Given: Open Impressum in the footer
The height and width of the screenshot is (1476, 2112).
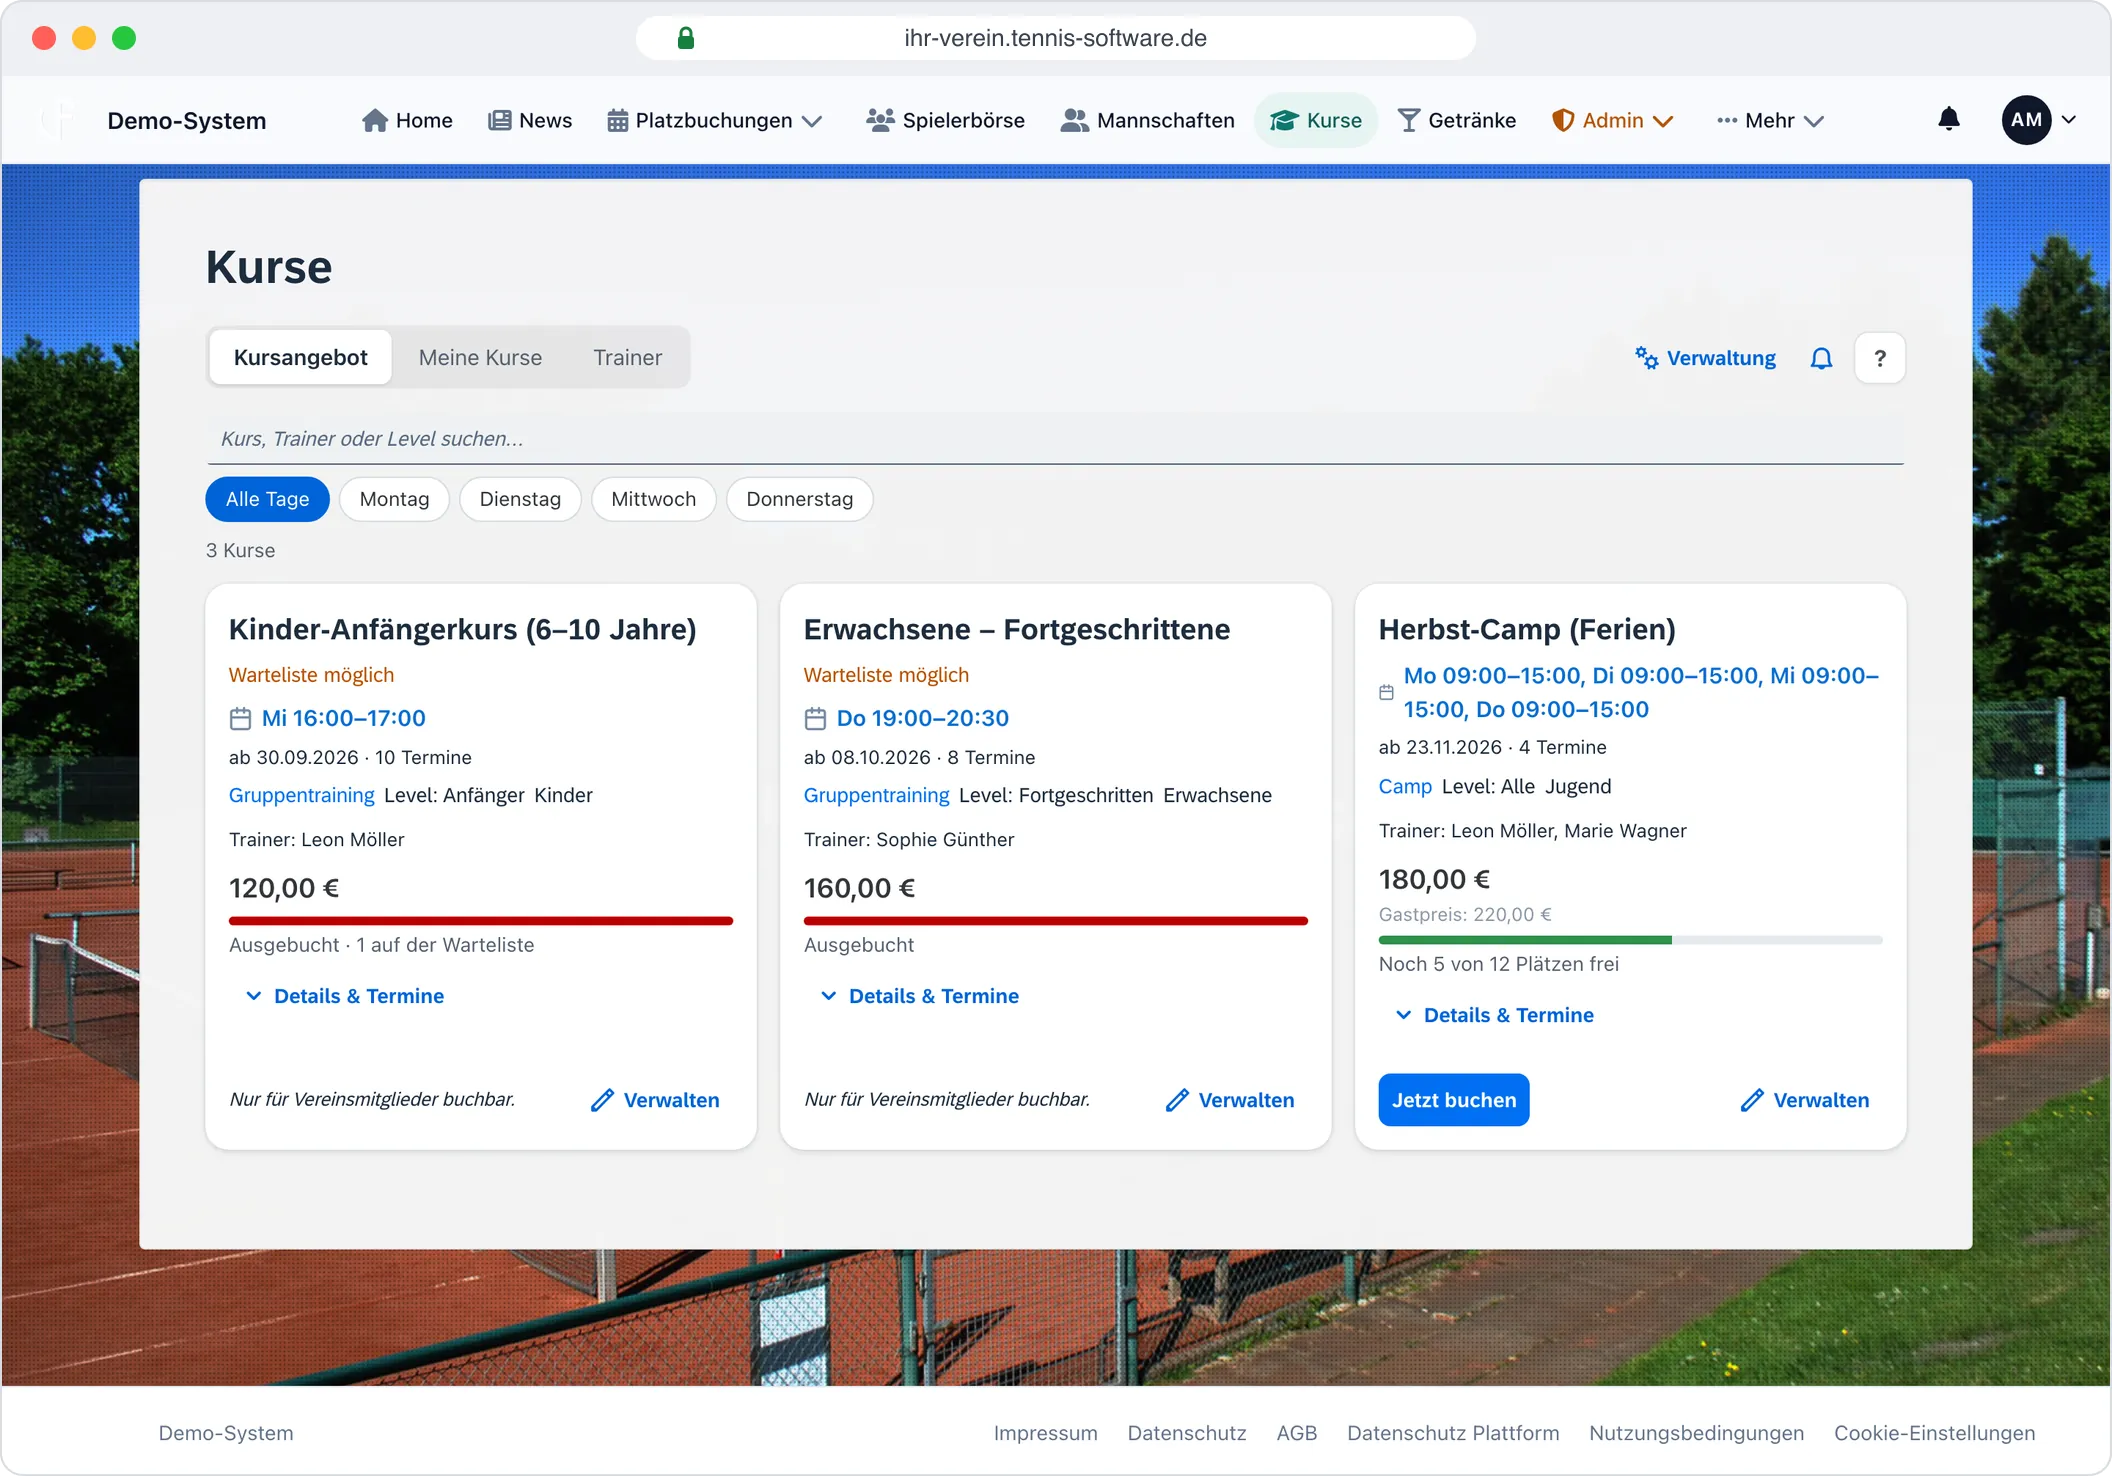Looking at the screenshot, I should tap(1045, 1433).
